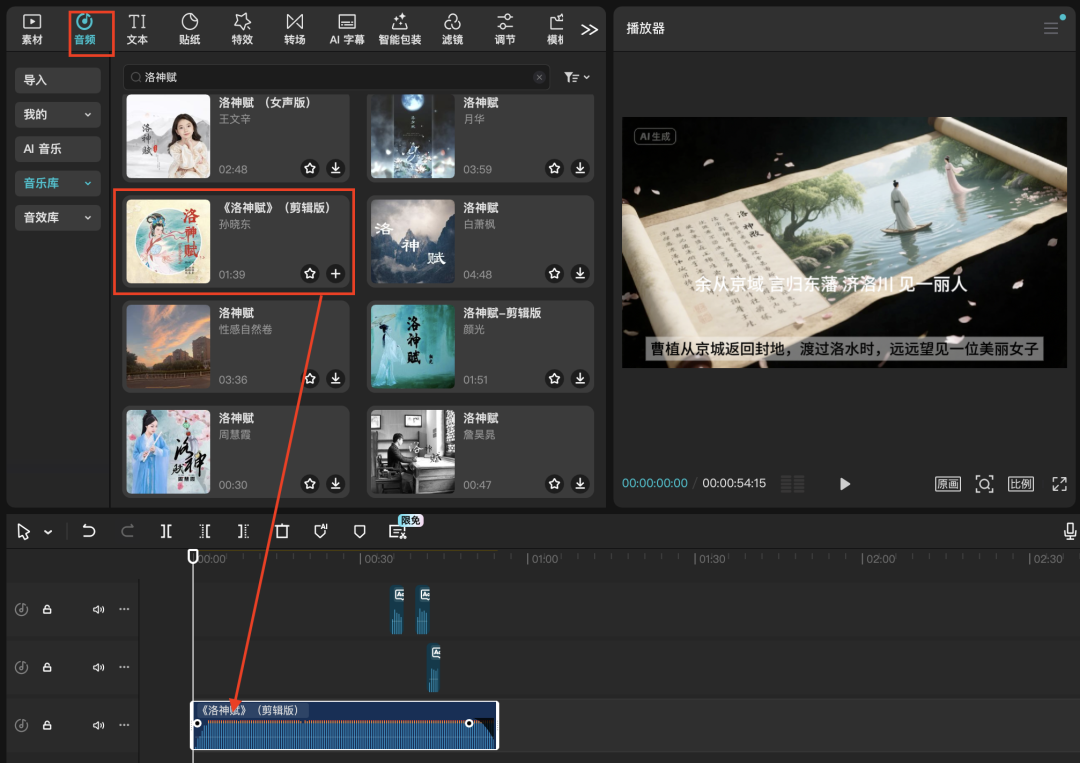Click the undo arrow icon

pyautogui.click(x=89, y=532)
